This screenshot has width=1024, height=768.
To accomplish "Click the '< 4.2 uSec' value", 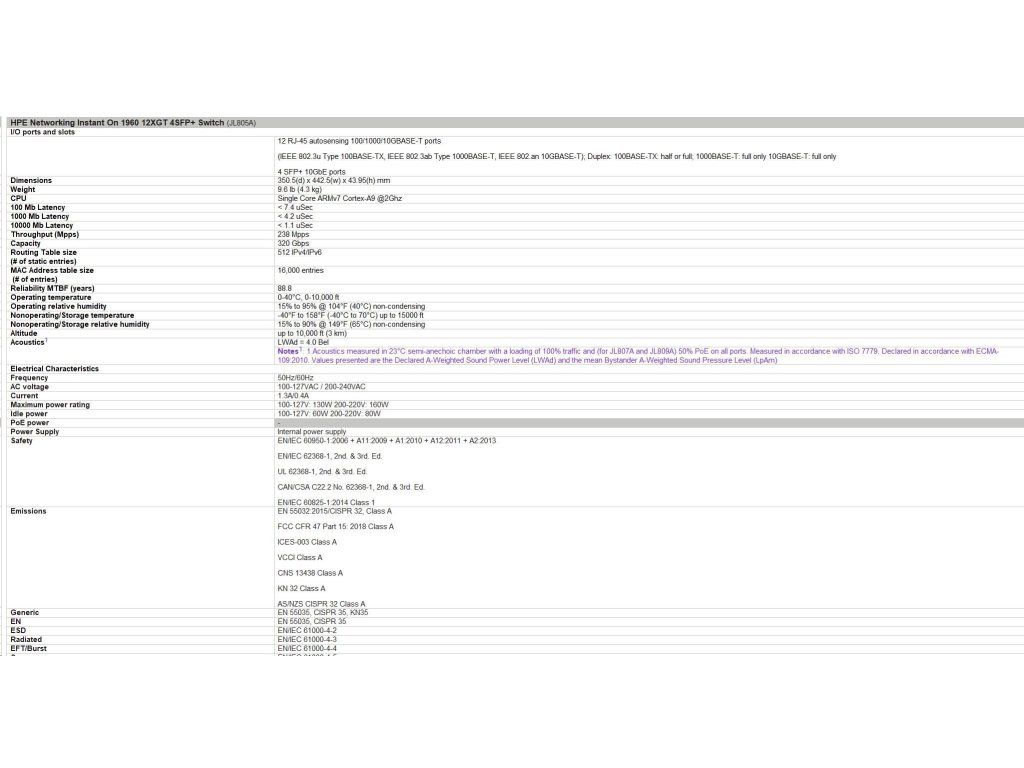I will pyautogui.click(x=295, y=217).
